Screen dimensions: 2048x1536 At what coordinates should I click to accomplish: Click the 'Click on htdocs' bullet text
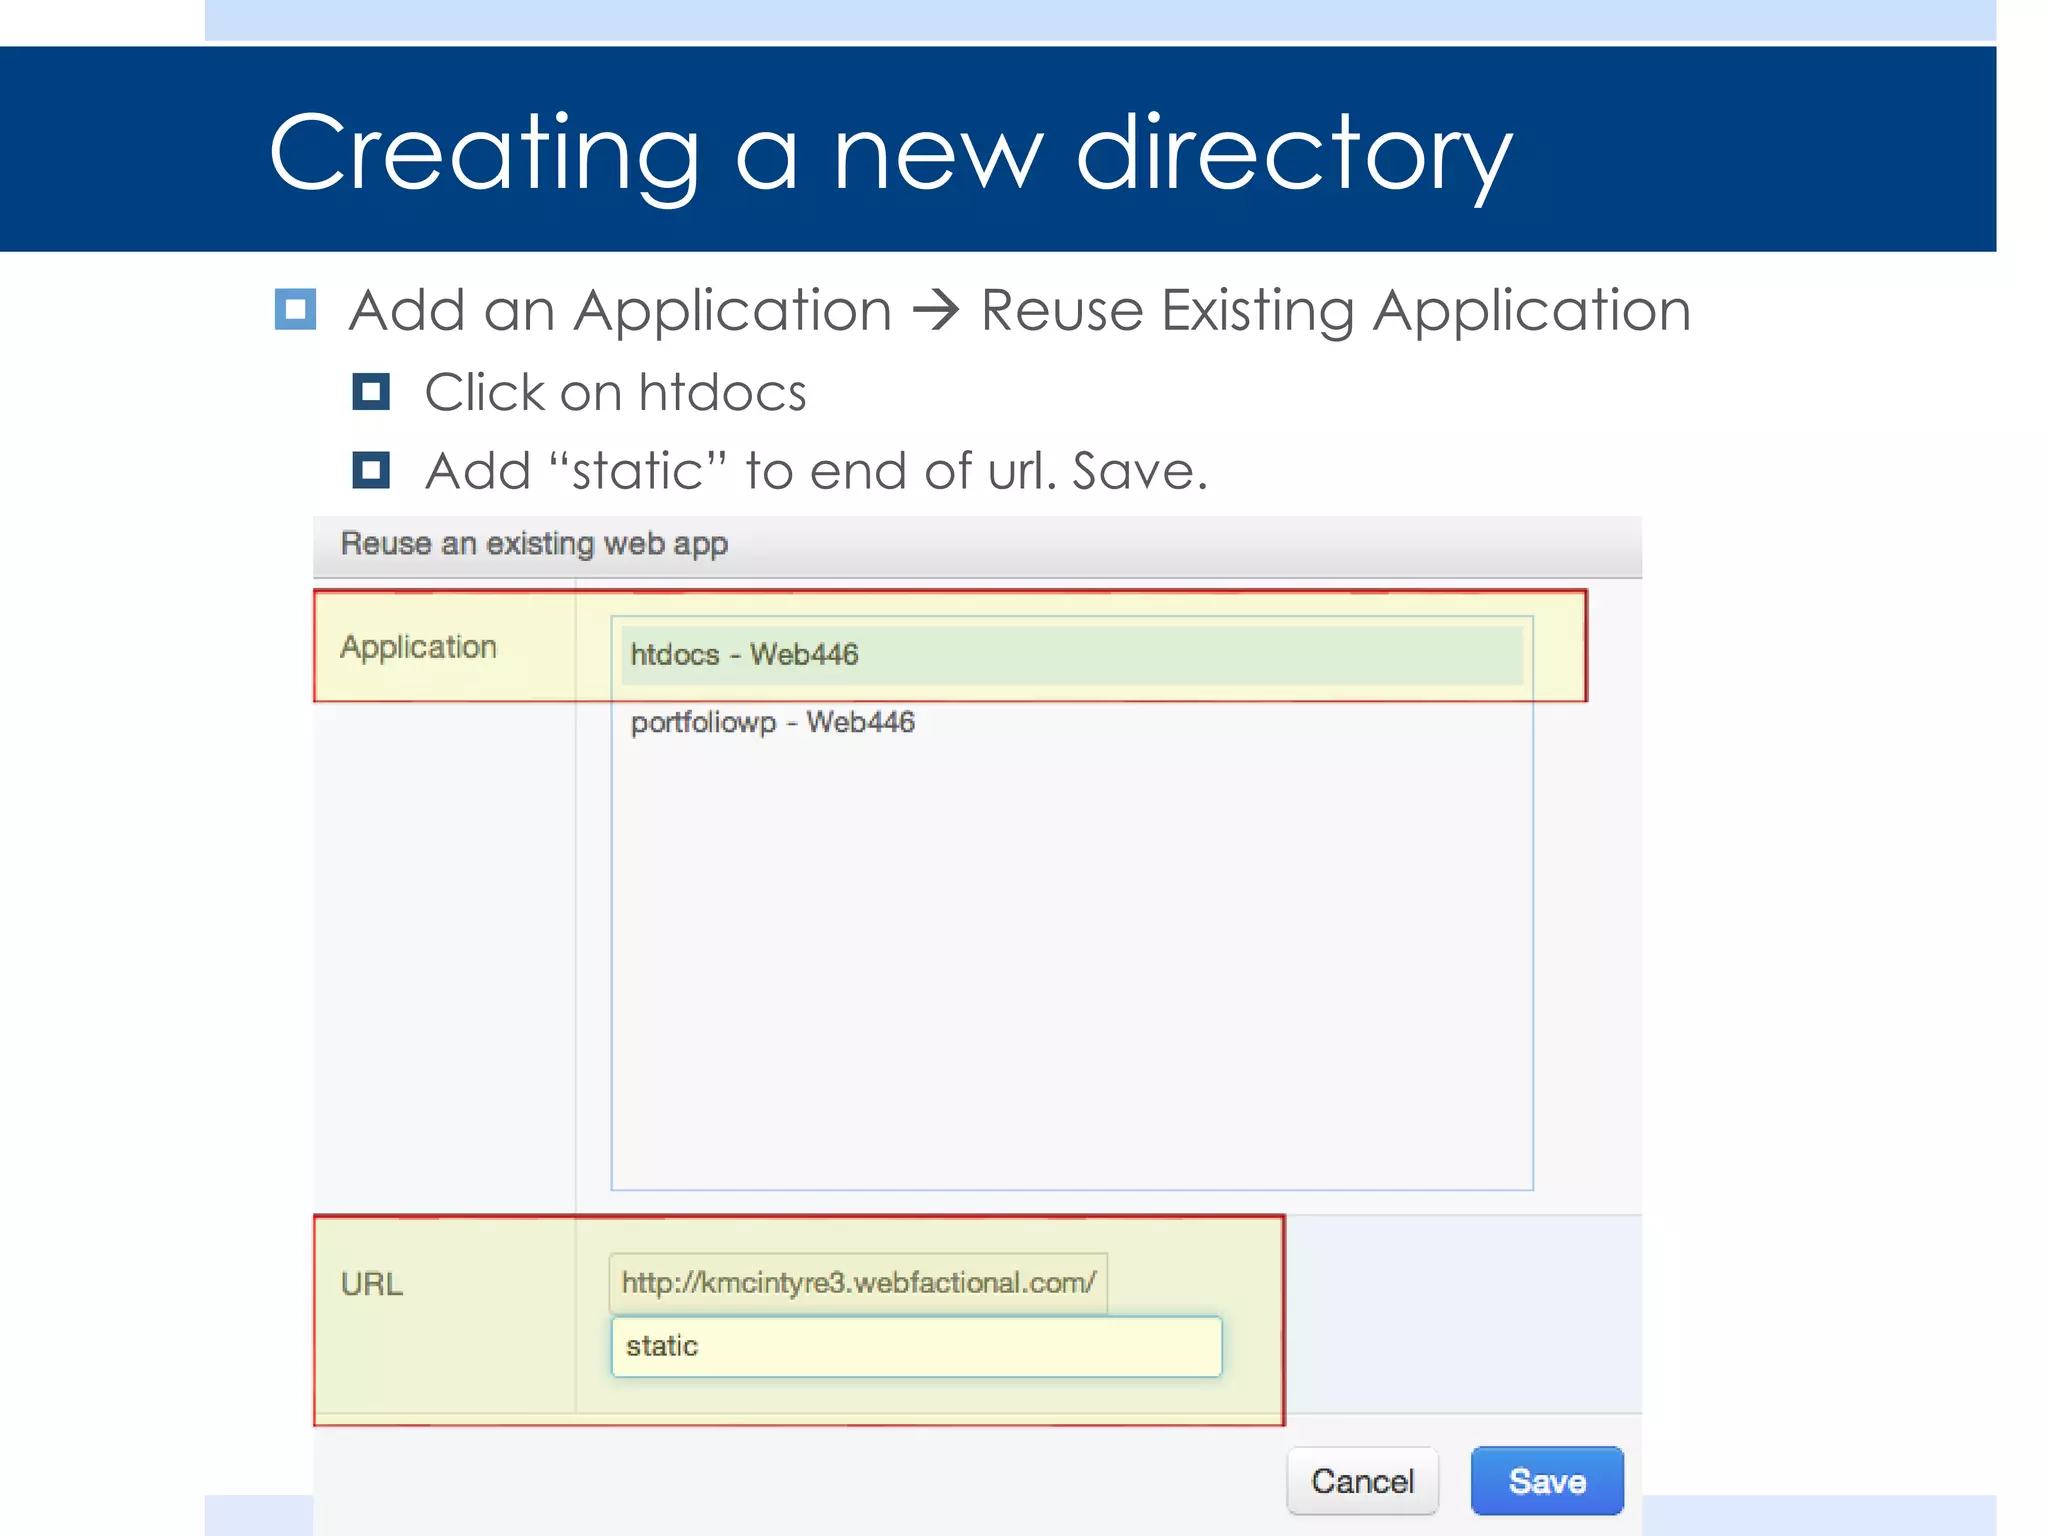click(x=615, y=392)
